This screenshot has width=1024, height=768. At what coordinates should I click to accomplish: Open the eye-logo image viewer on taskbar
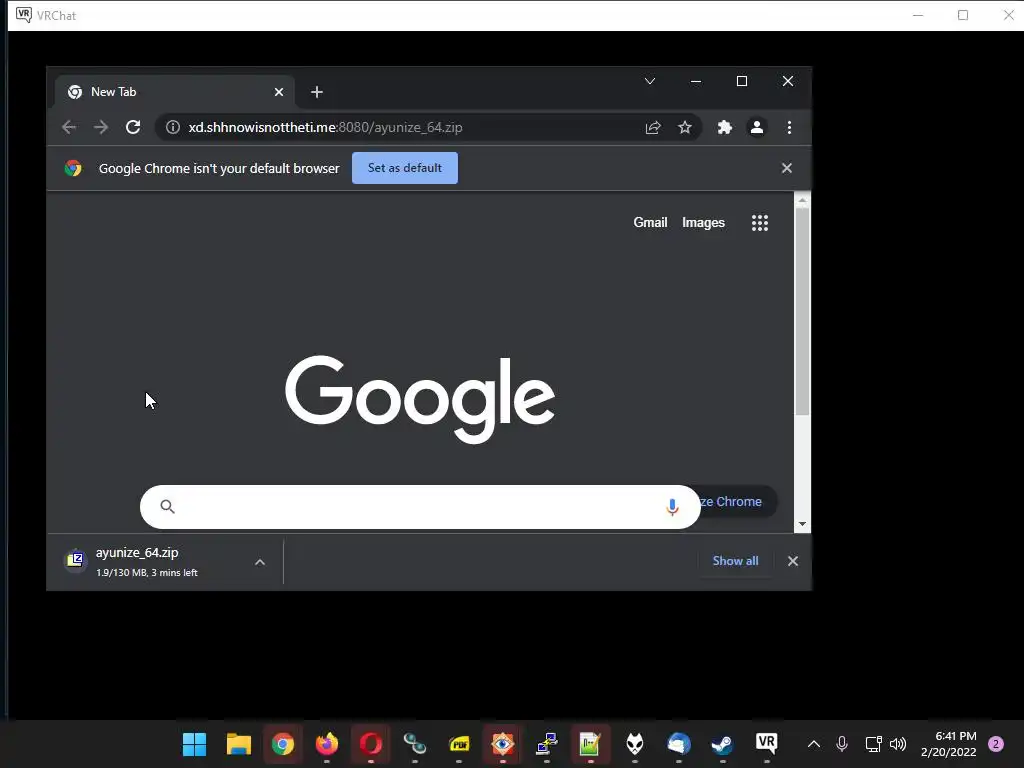click(502, 744)
